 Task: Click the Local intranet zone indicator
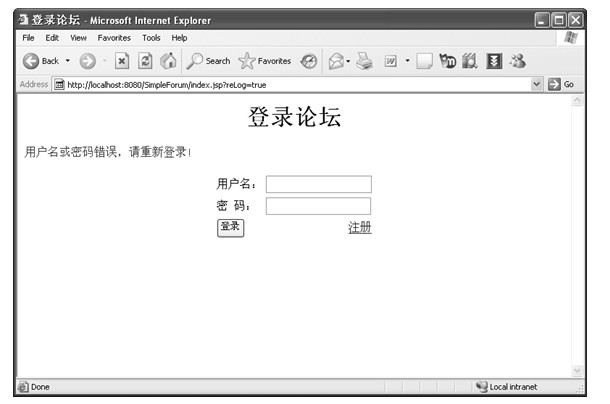[x=506, y=386]
